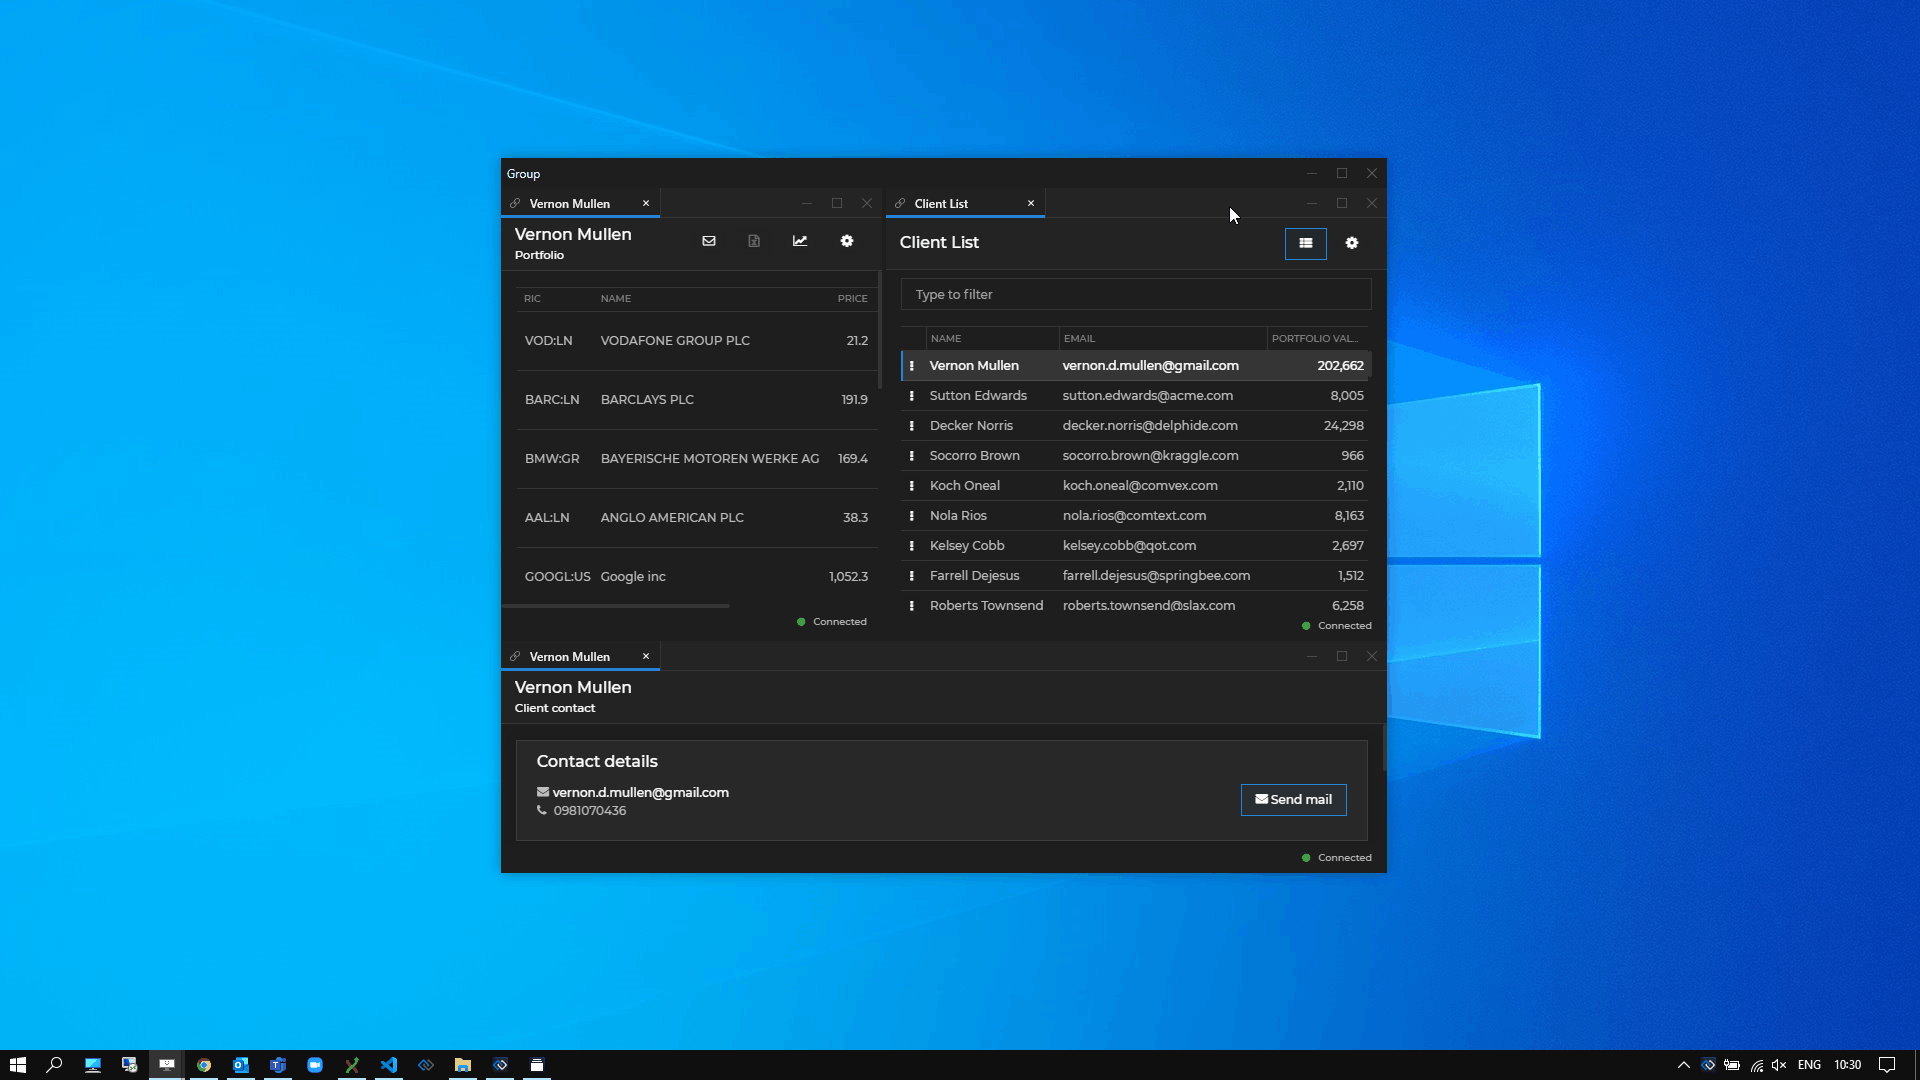This screenshot has height=1080, width=1920.
Task: Click the options dots next to Sutton Edwards
Action: (911, 396)
